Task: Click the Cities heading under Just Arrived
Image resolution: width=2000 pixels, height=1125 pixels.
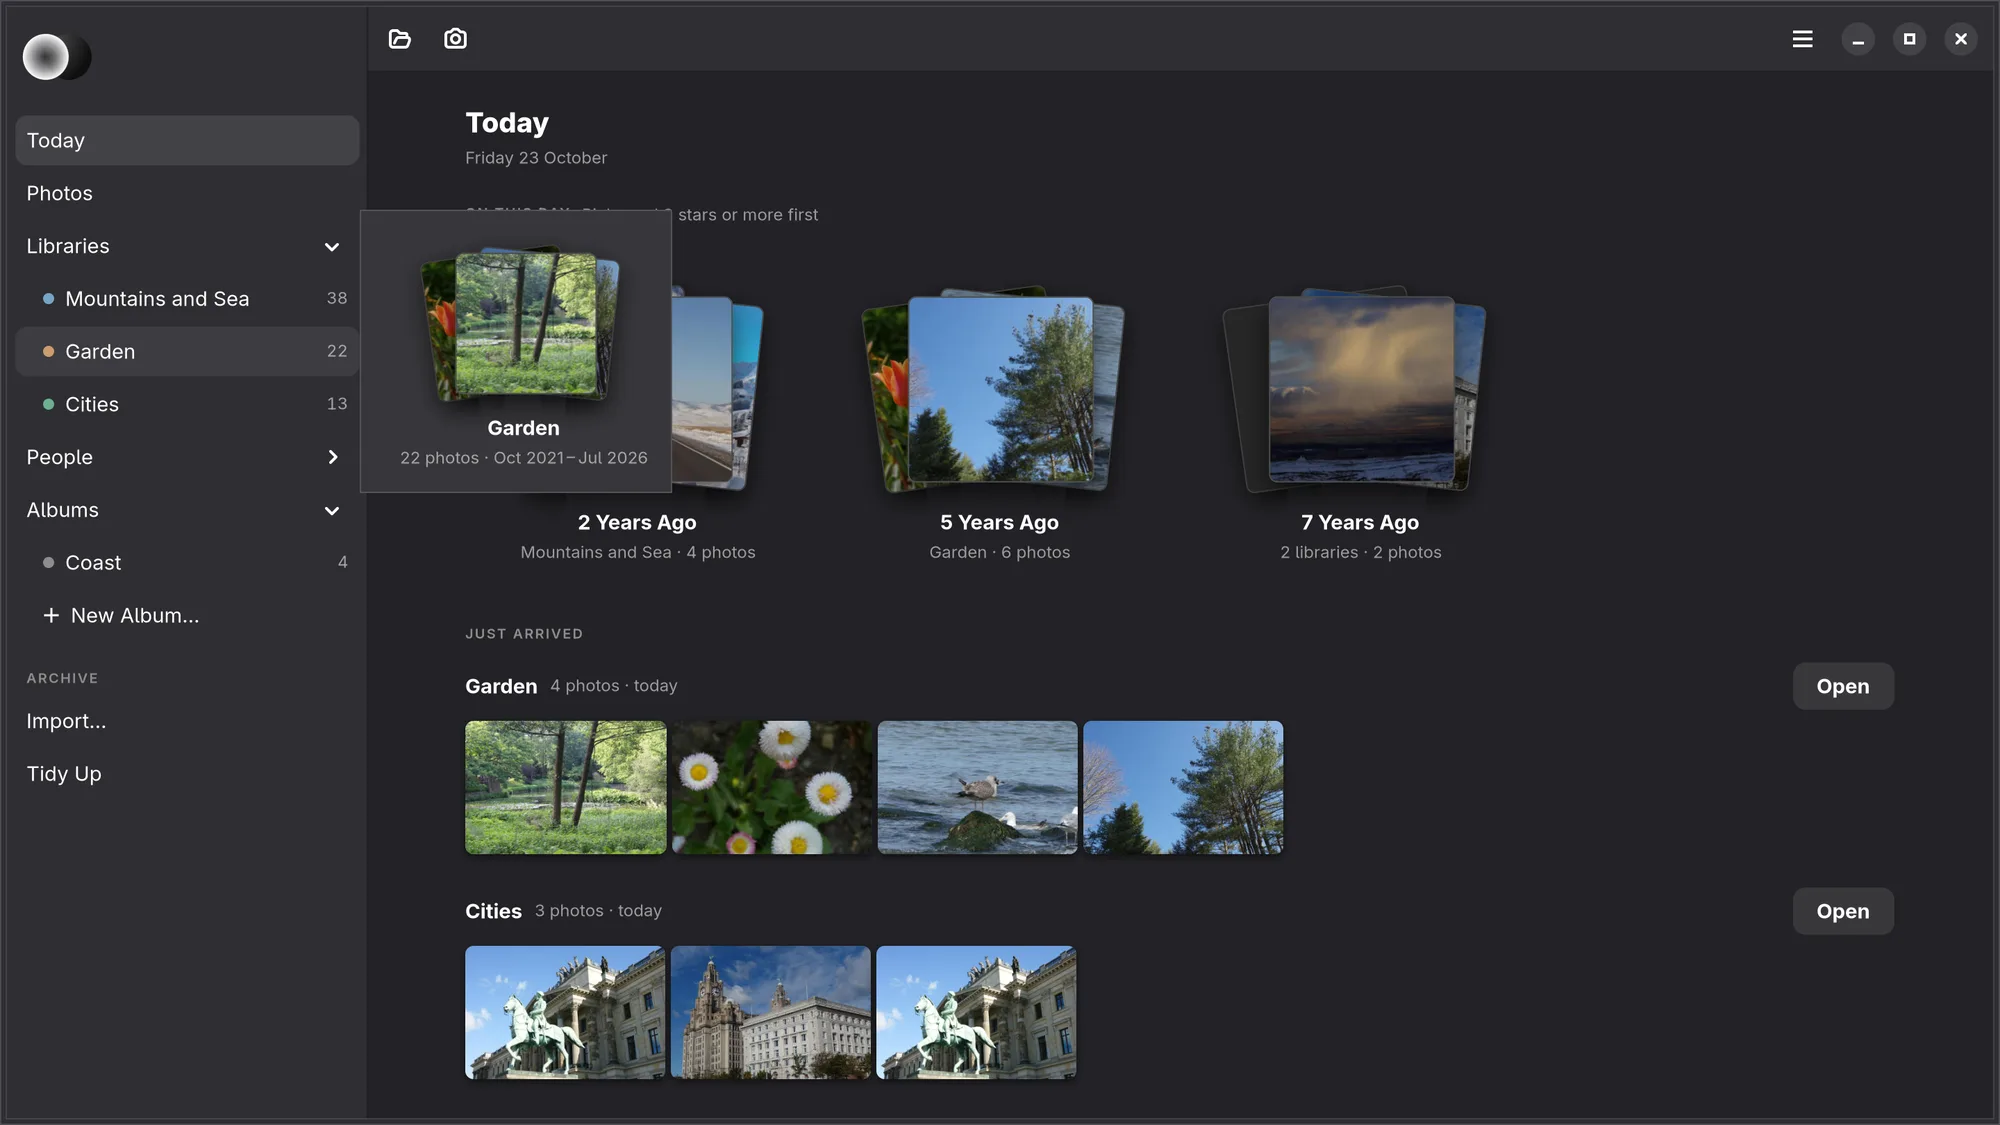Action: point(493,911)
